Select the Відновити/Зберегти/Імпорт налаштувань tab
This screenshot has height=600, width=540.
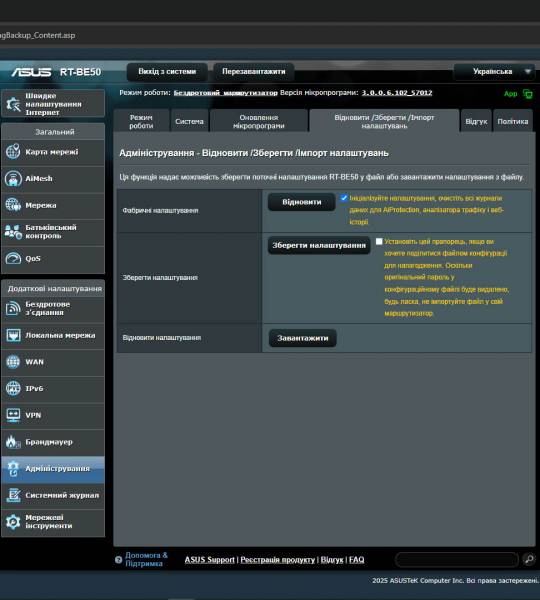tap(384, 121)
